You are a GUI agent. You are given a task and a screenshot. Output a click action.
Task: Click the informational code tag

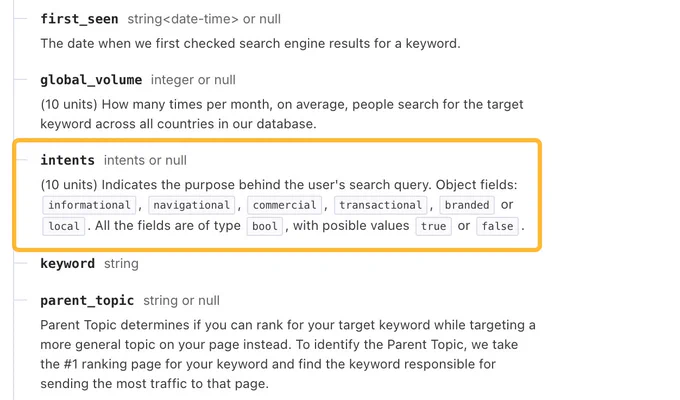(89, 205)
